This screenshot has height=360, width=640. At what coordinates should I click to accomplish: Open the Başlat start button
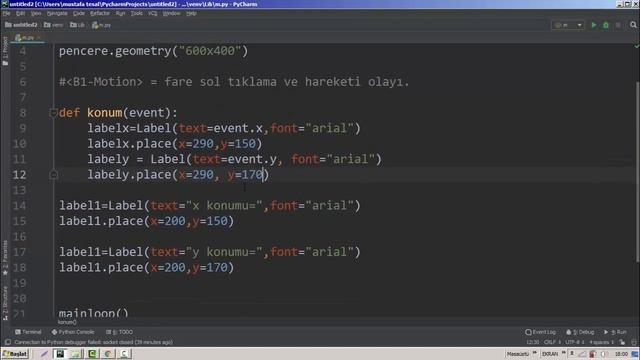(15, 353)
